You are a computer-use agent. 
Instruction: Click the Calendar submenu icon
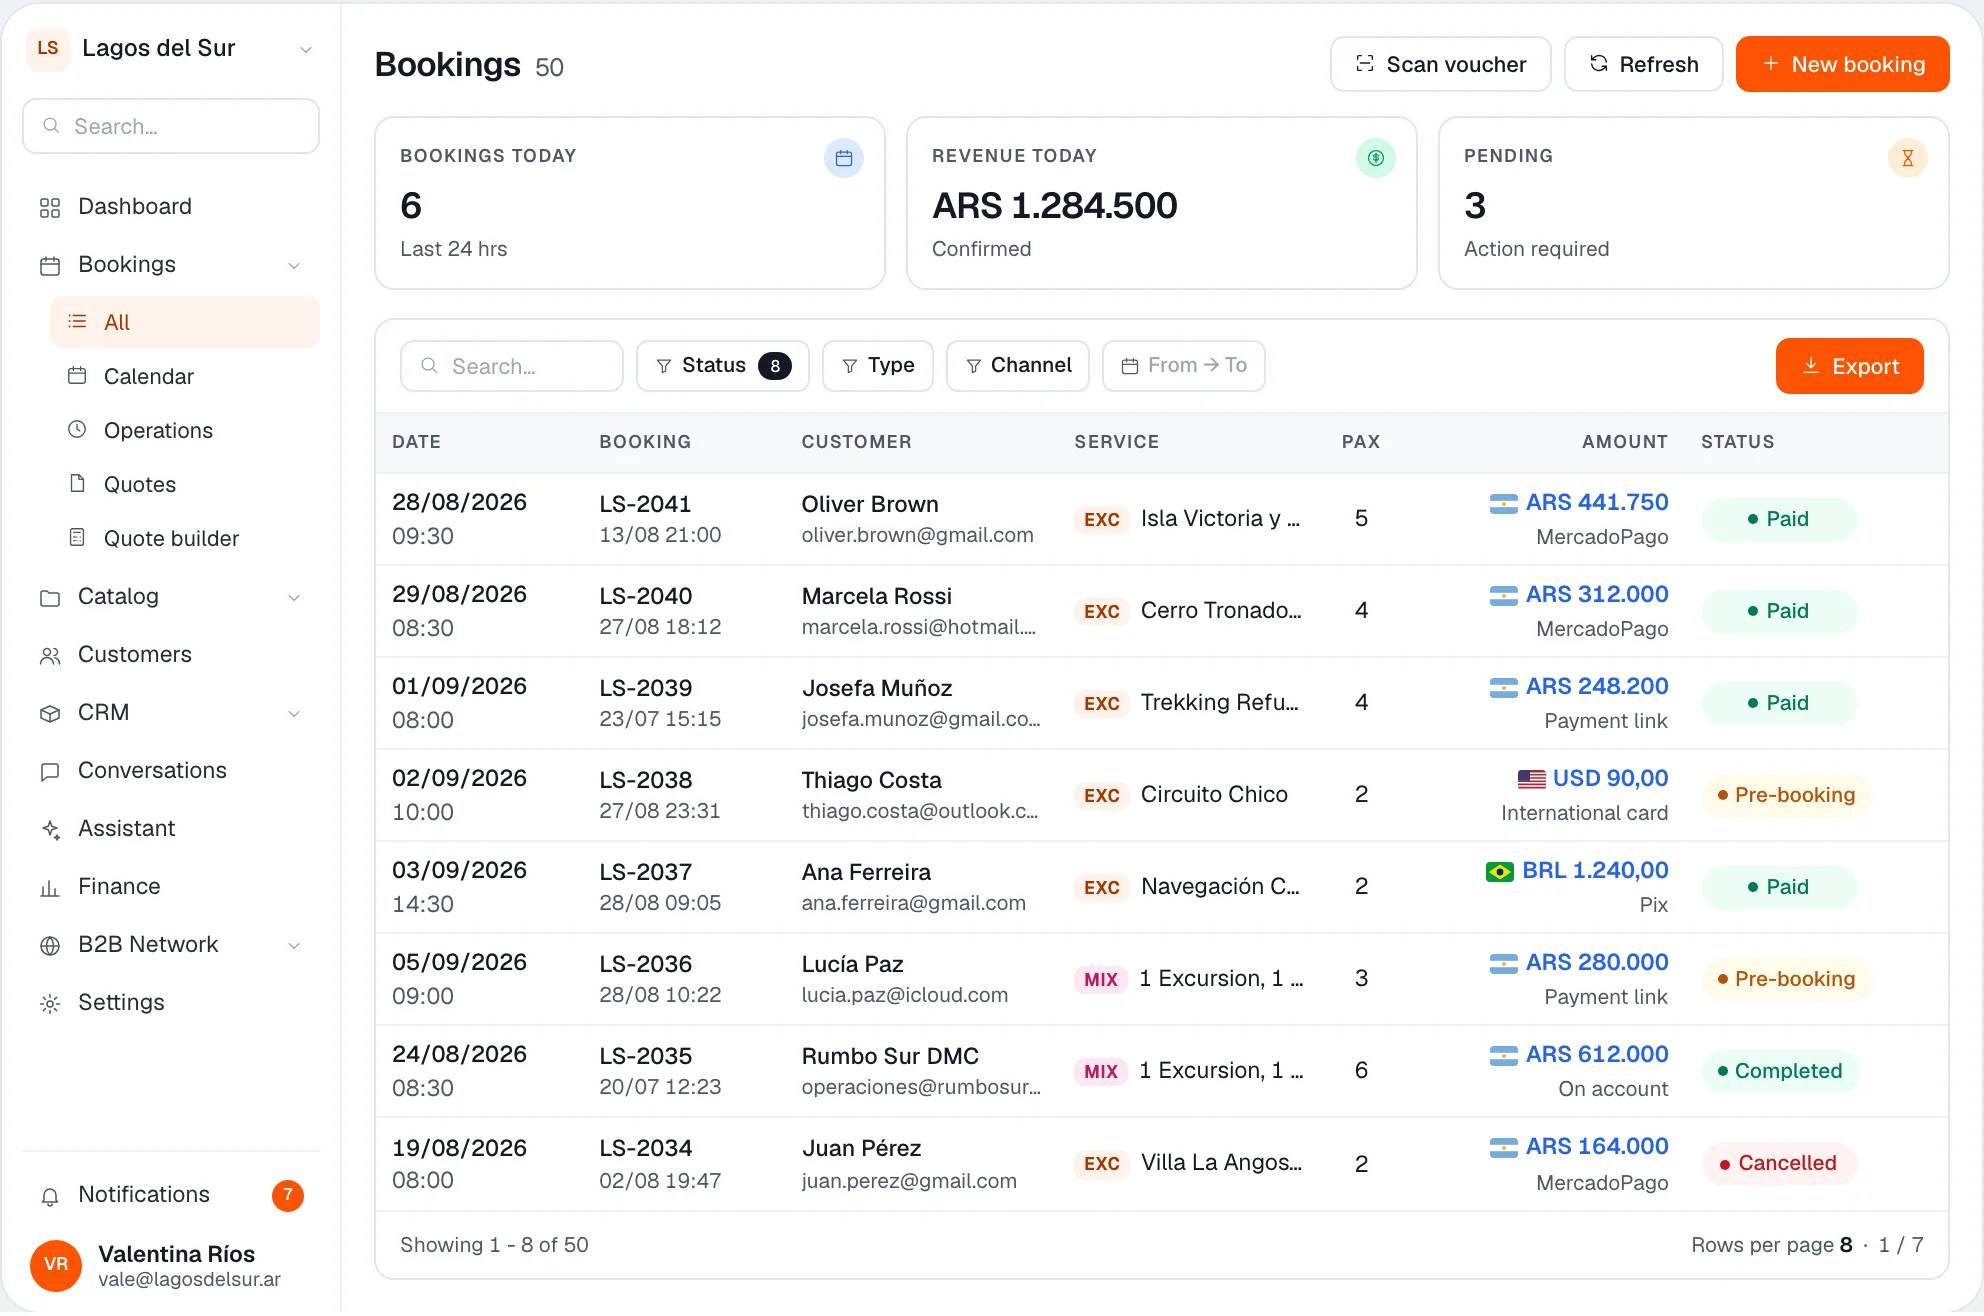tap(77, 376)
